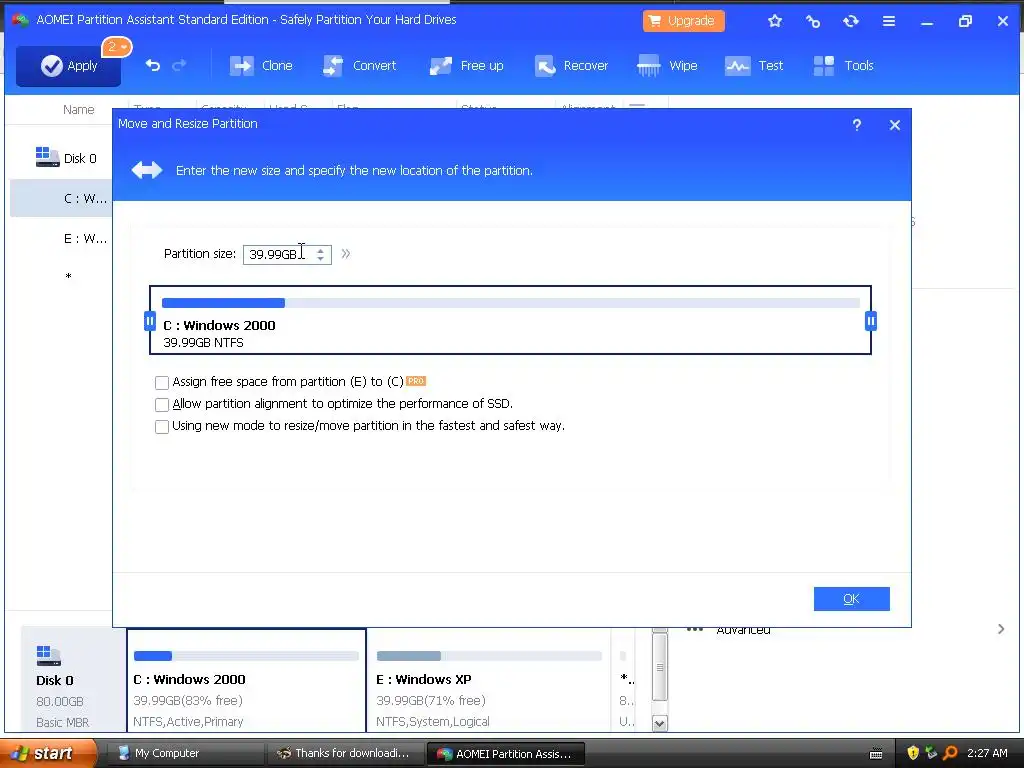Increase partition size with up arrow
This screenshot has width=1024, height=768.
click(321, 249)
